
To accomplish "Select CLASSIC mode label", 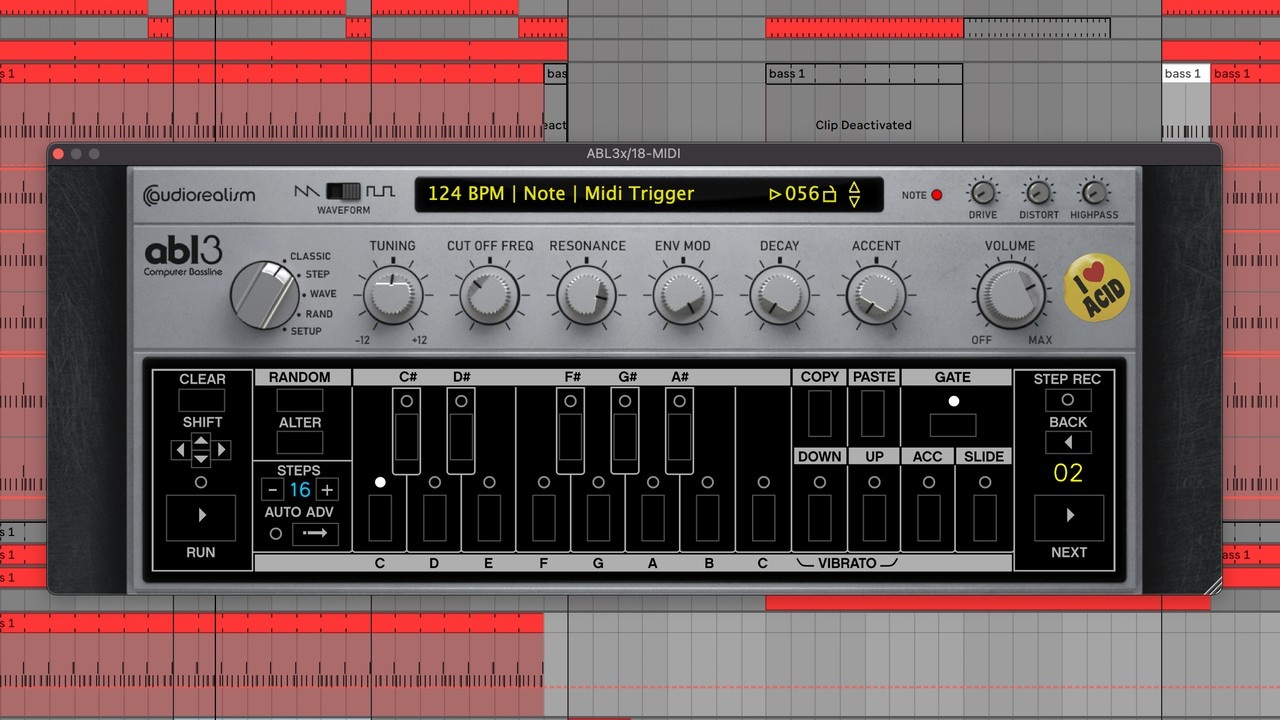I will (310, 256).
